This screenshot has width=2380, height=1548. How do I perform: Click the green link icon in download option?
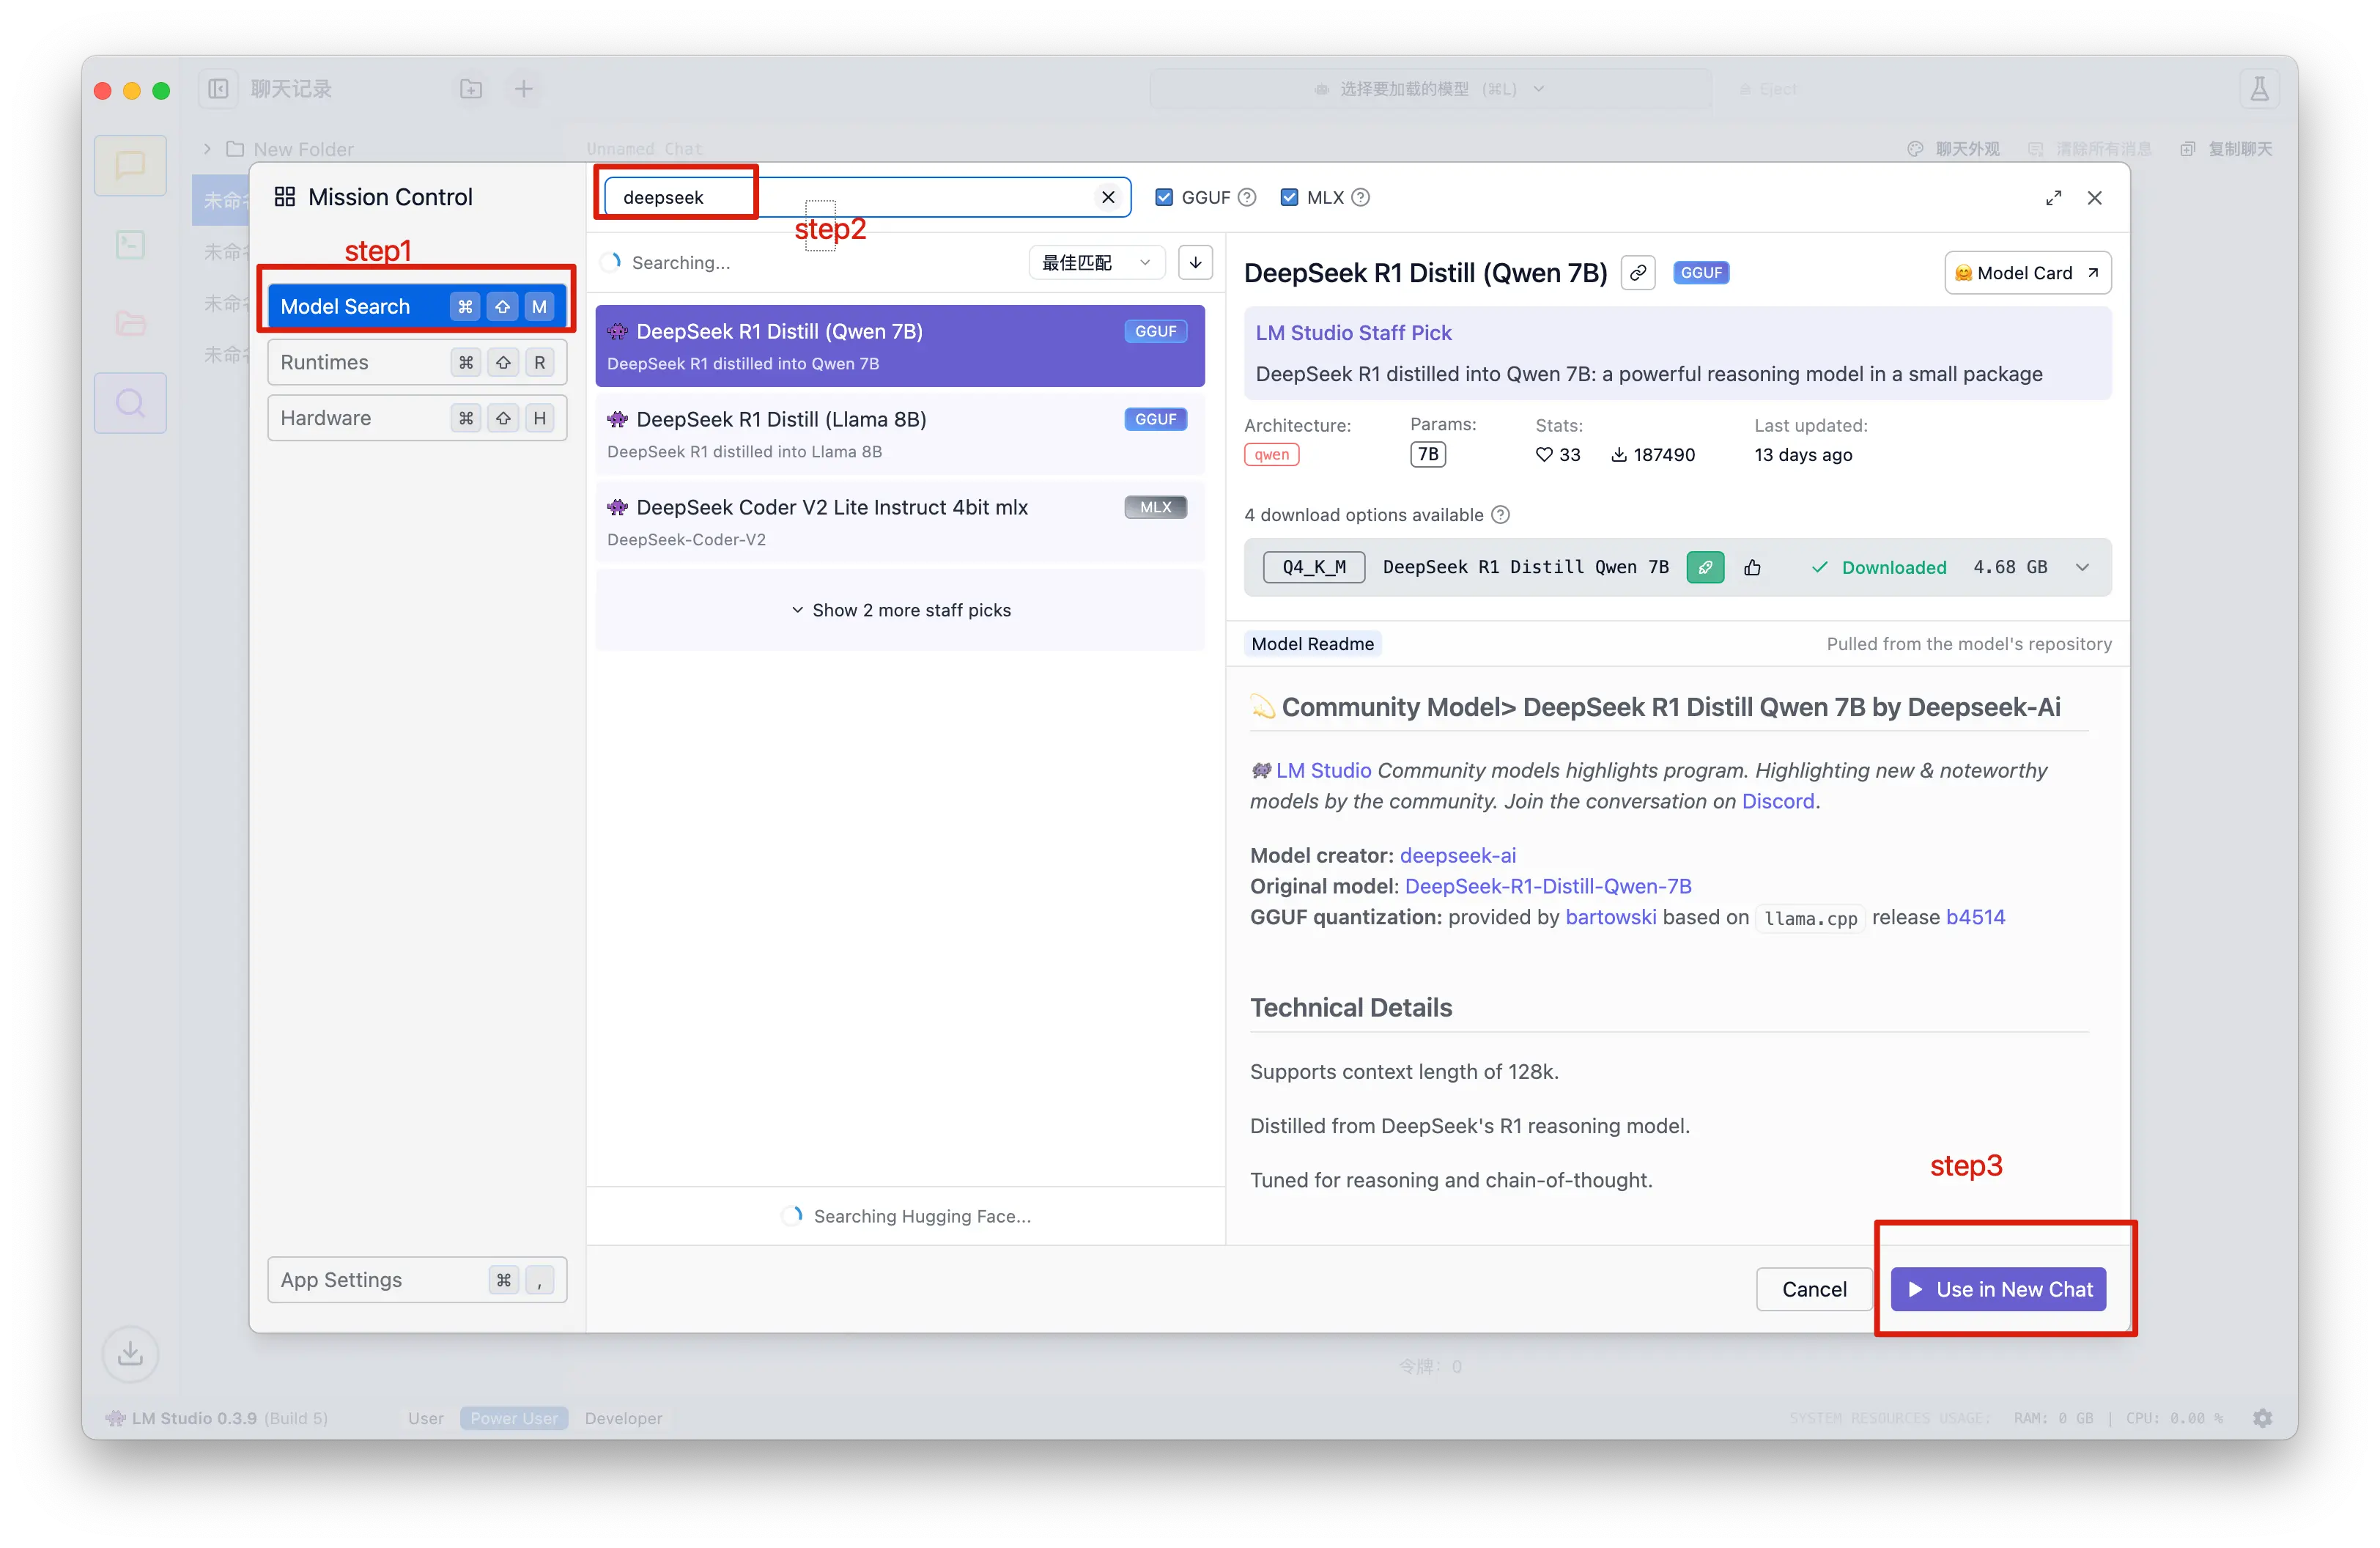tap(1704, 568)
